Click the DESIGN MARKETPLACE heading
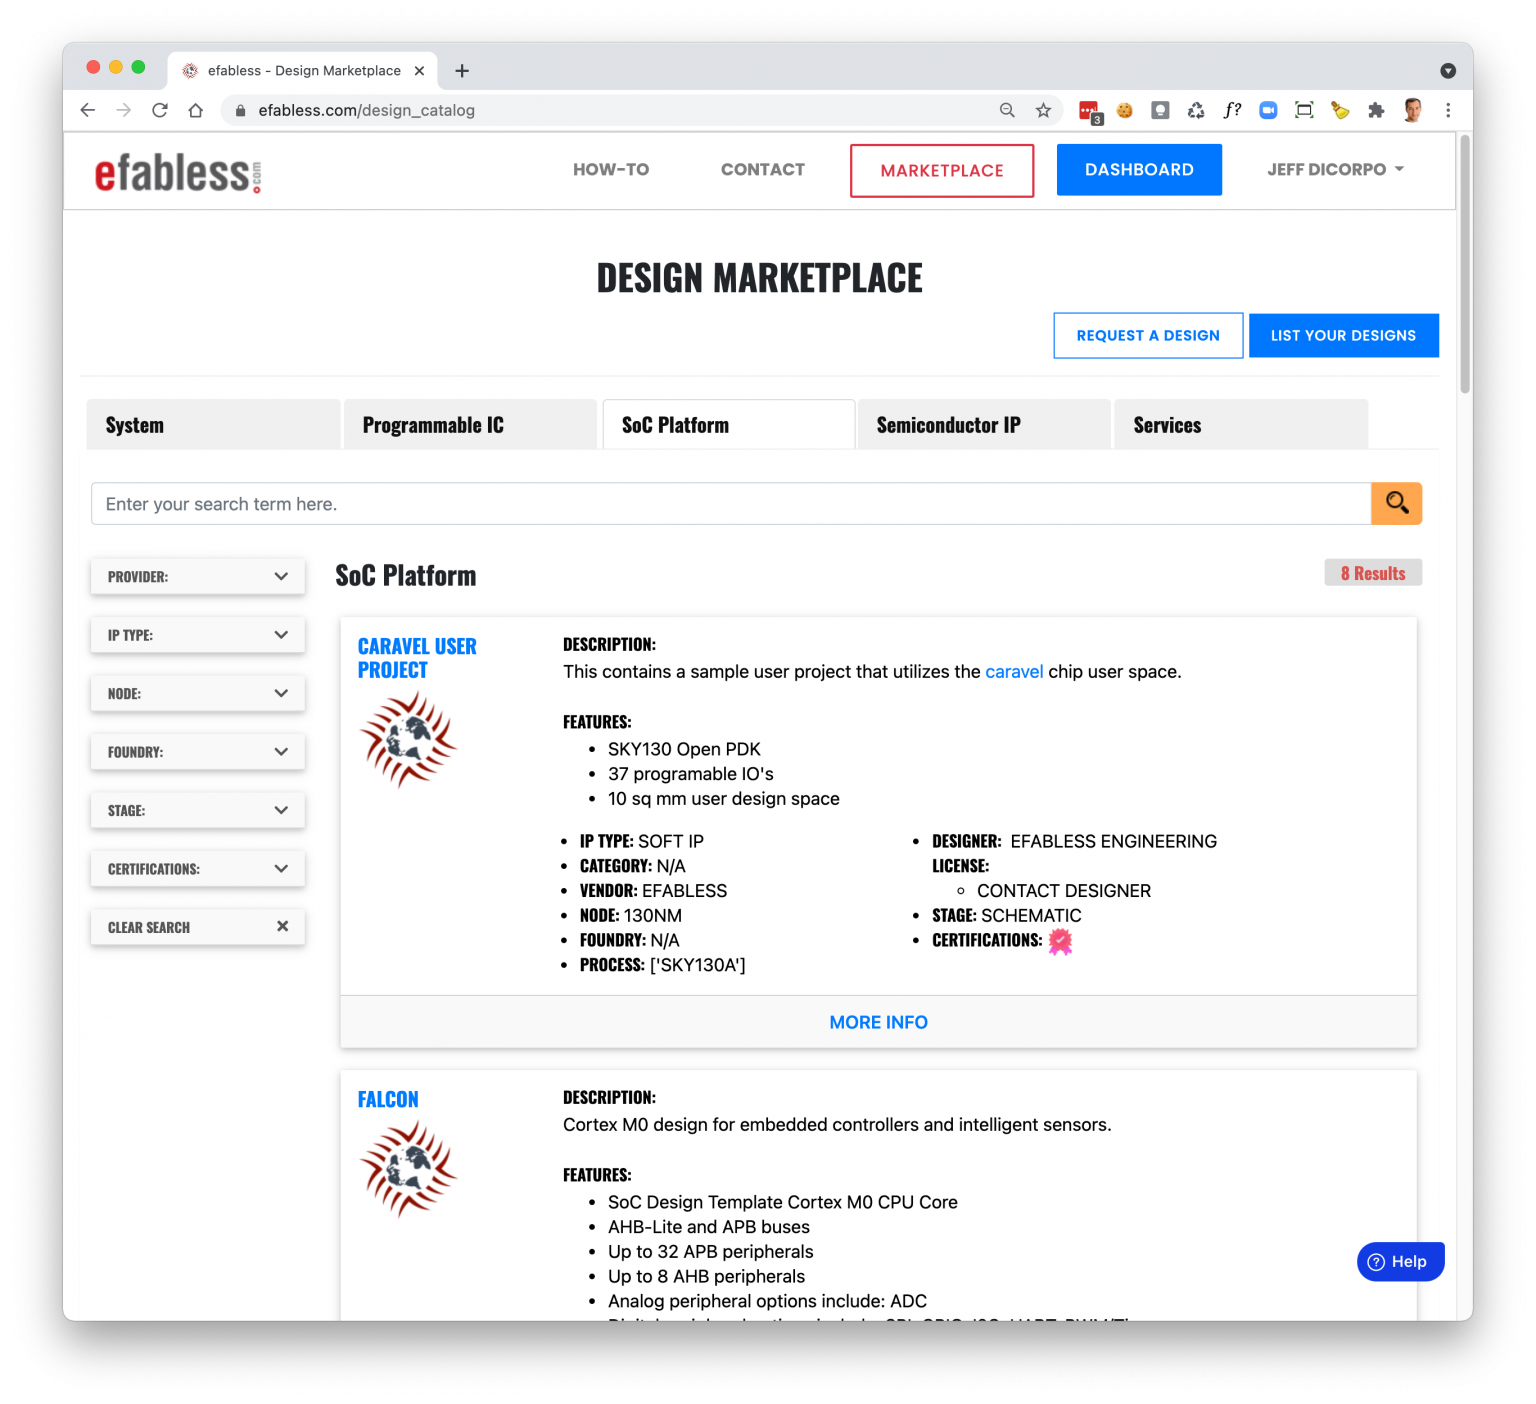The width and height of the screenshot is (1536, 1404). coord(760,278)
